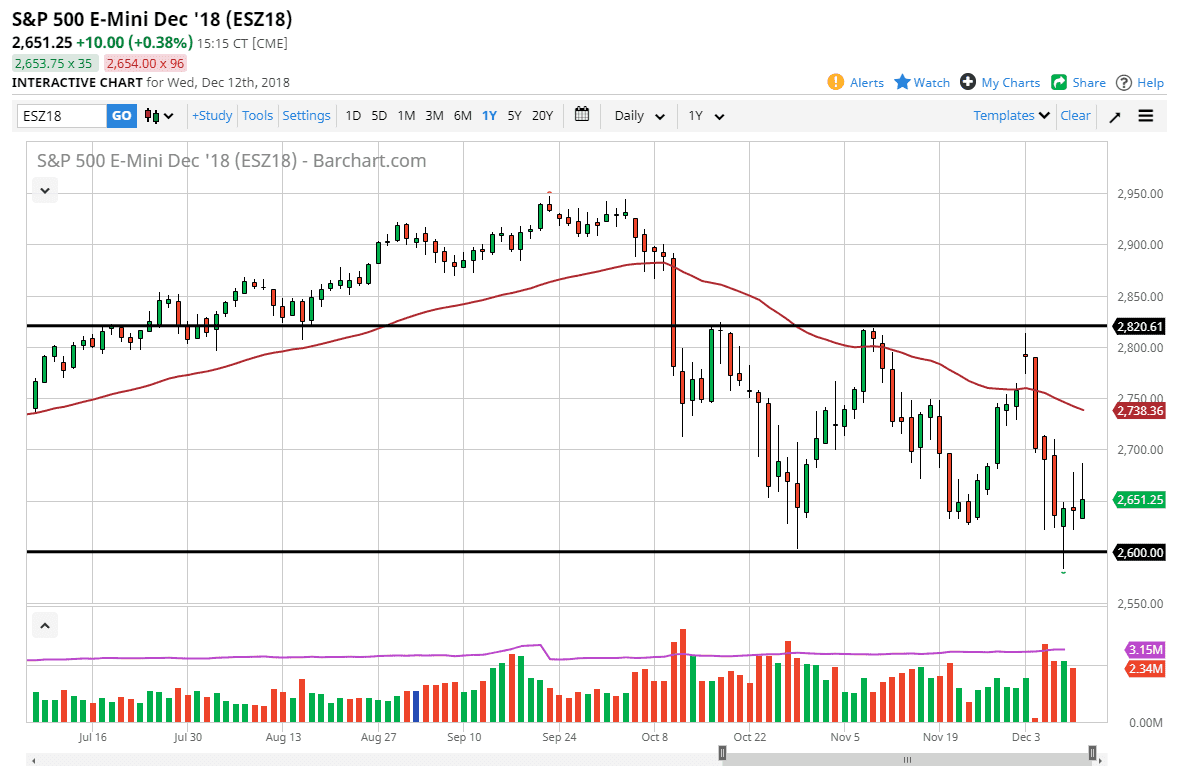The width and height of the screenshot is (1177, 766).
Task: Open the Settings menu
Action: coord(306,115)
